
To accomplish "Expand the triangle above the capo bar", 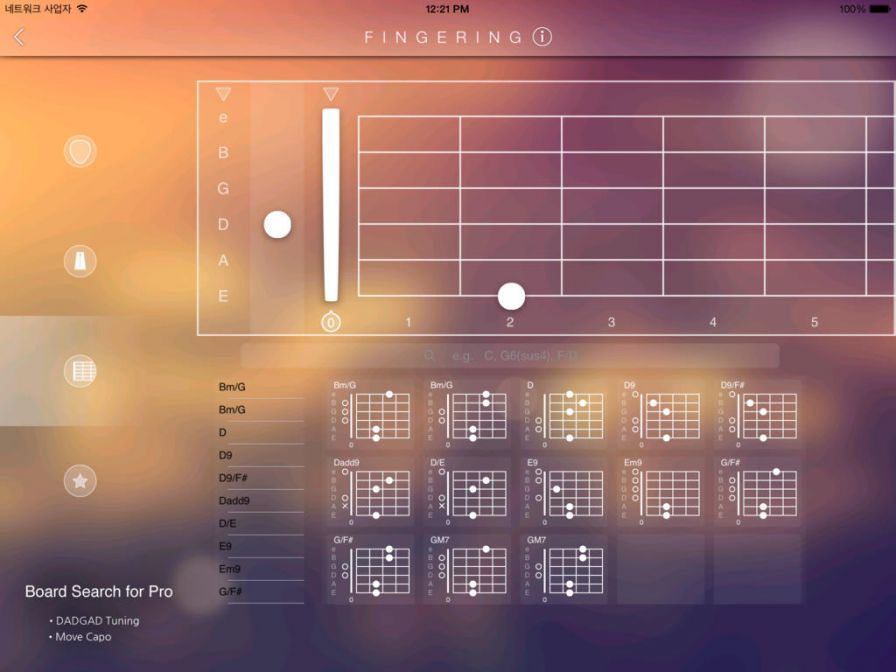I will pyautogui.click(x=331, y=94).
